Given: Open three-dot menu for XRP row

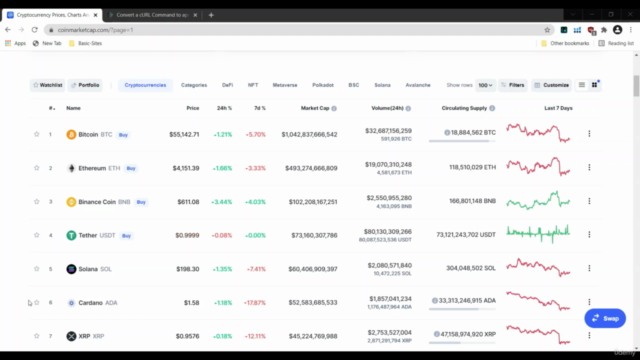Looking at the screenshot, I should tap(589, 335).
